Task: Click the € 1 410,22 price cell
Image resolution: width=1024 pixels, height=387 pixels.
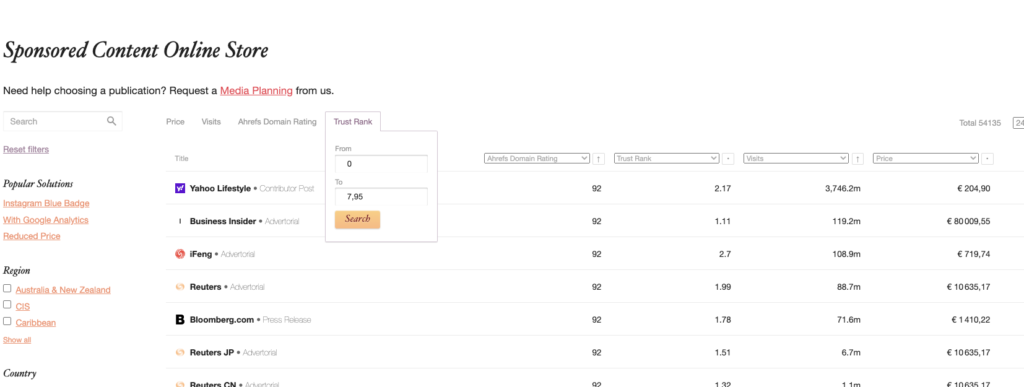Action: coord(971,320)
